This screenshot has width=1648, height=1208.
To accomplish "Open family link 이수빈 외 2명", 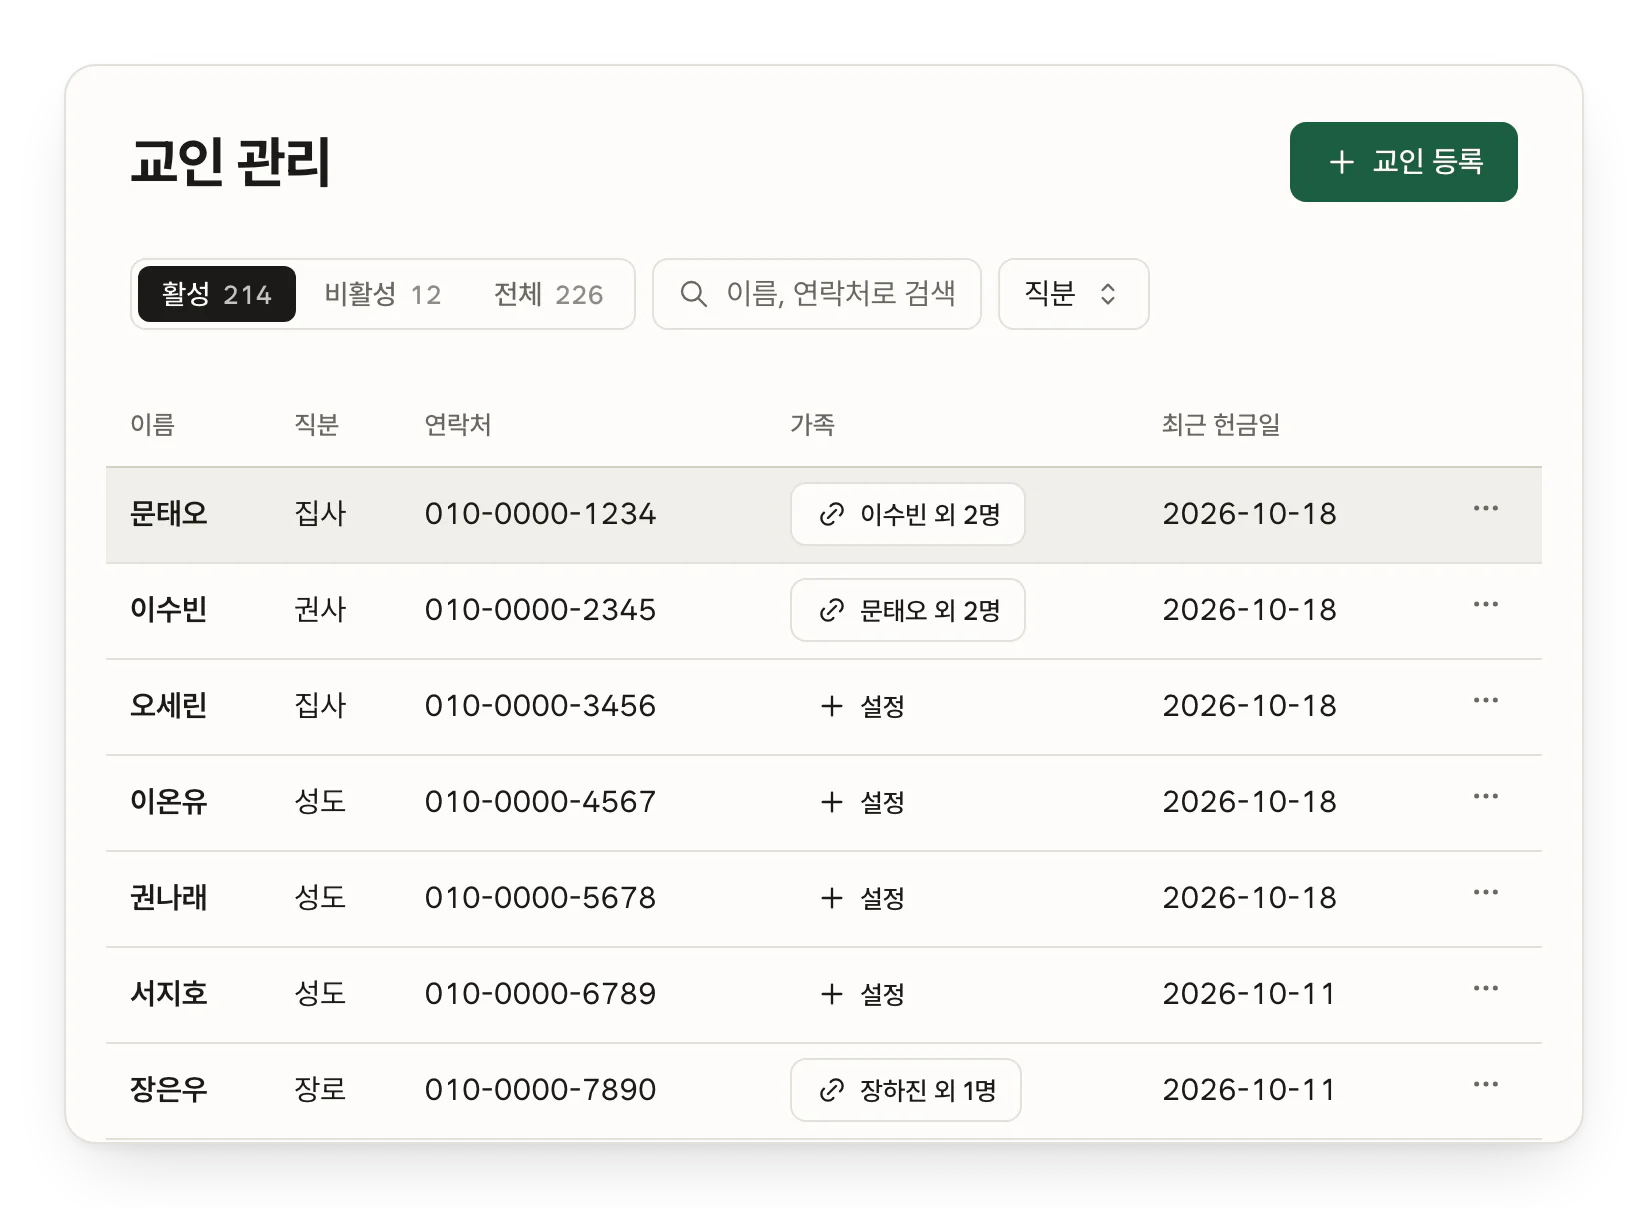I will click(x=908, y=514).
